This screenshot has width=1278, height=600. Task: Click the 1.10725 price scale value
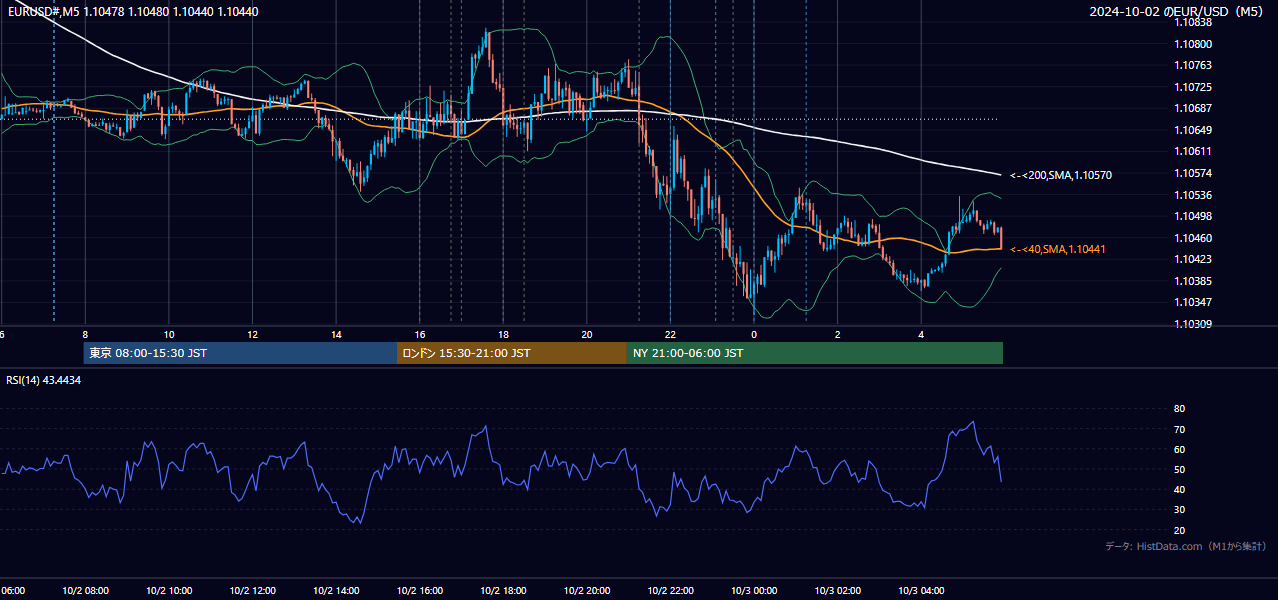click(1192, 87)
